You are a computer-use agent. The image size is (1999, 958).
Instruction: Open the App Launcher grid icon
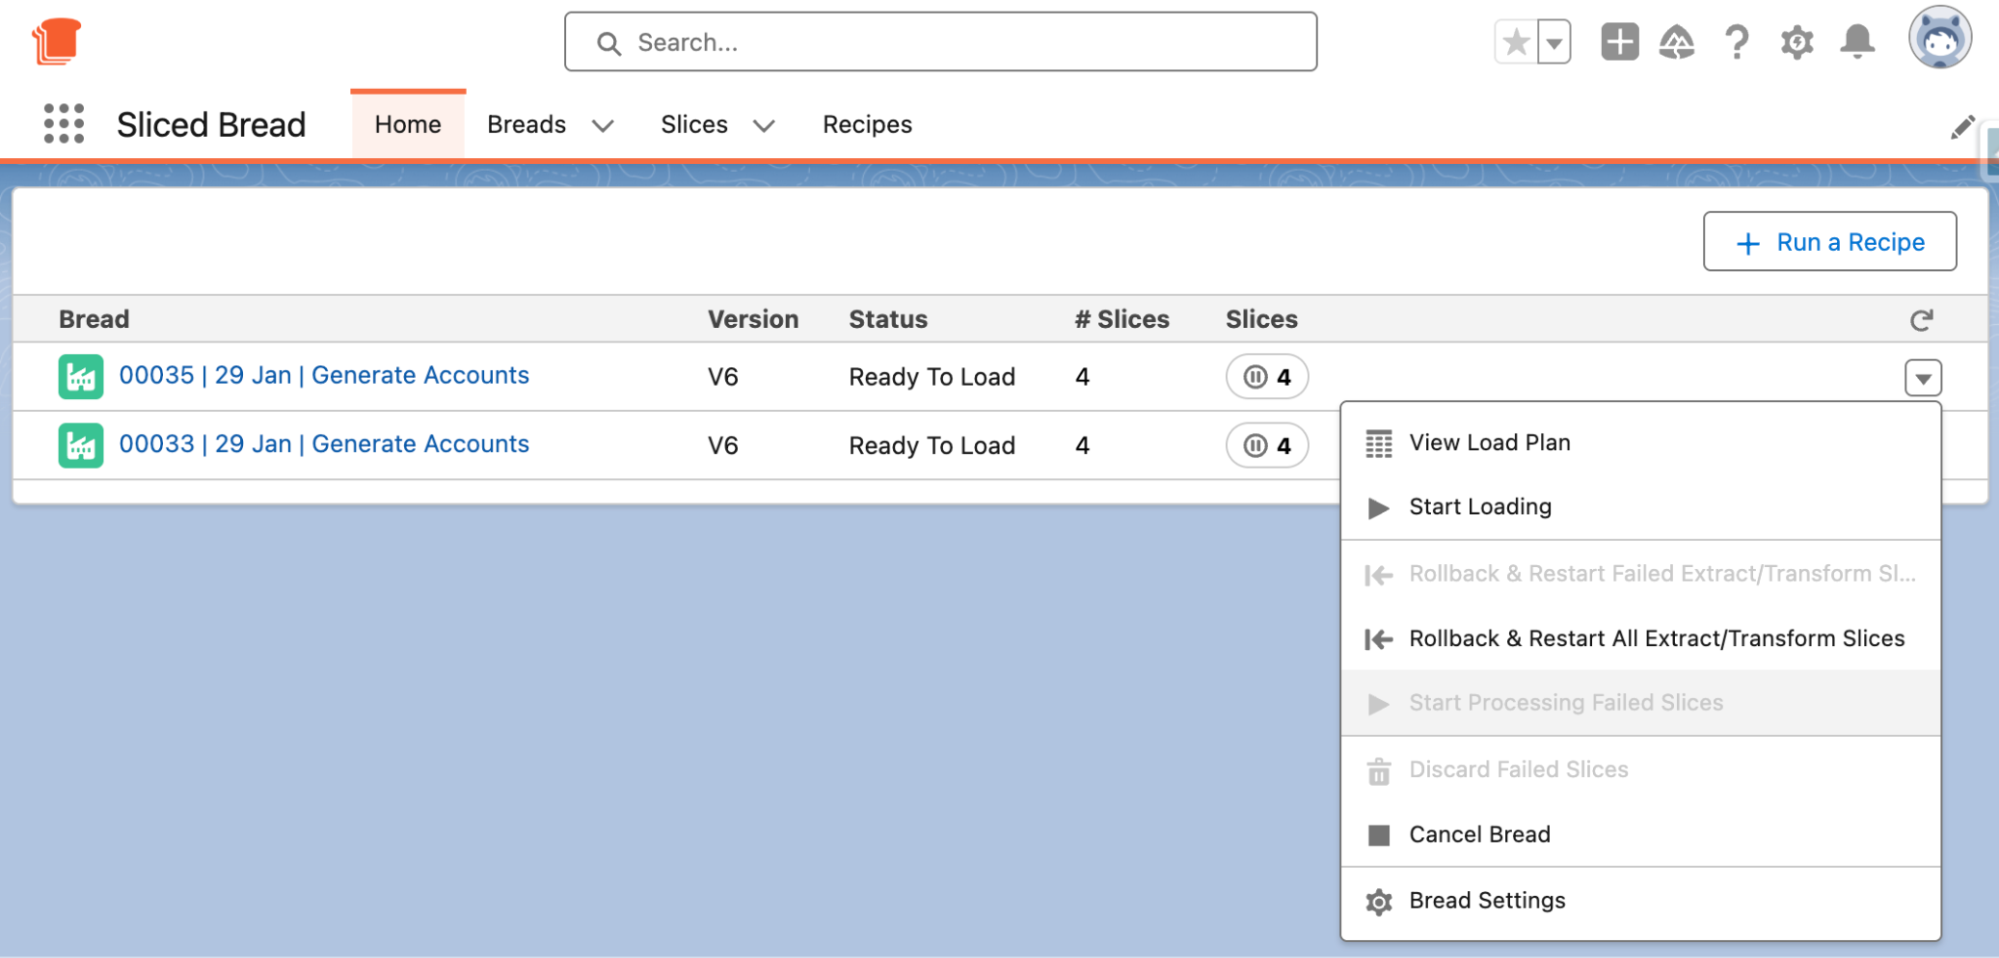(x=64, y=124)
